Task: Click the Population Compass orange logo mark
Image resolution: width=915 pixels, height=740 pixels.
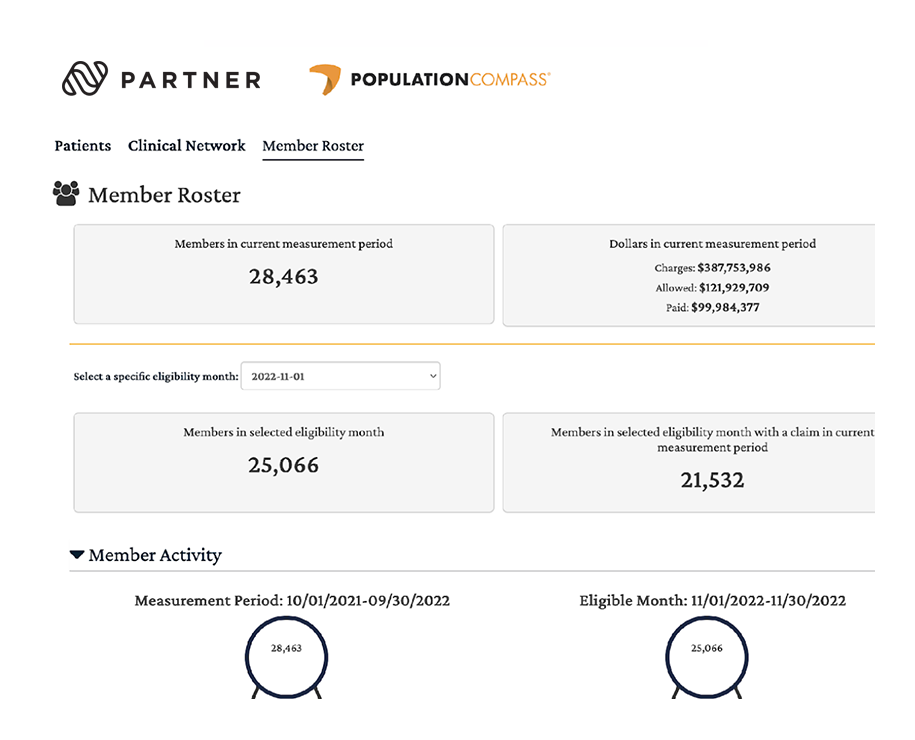Action: (325, 79)
